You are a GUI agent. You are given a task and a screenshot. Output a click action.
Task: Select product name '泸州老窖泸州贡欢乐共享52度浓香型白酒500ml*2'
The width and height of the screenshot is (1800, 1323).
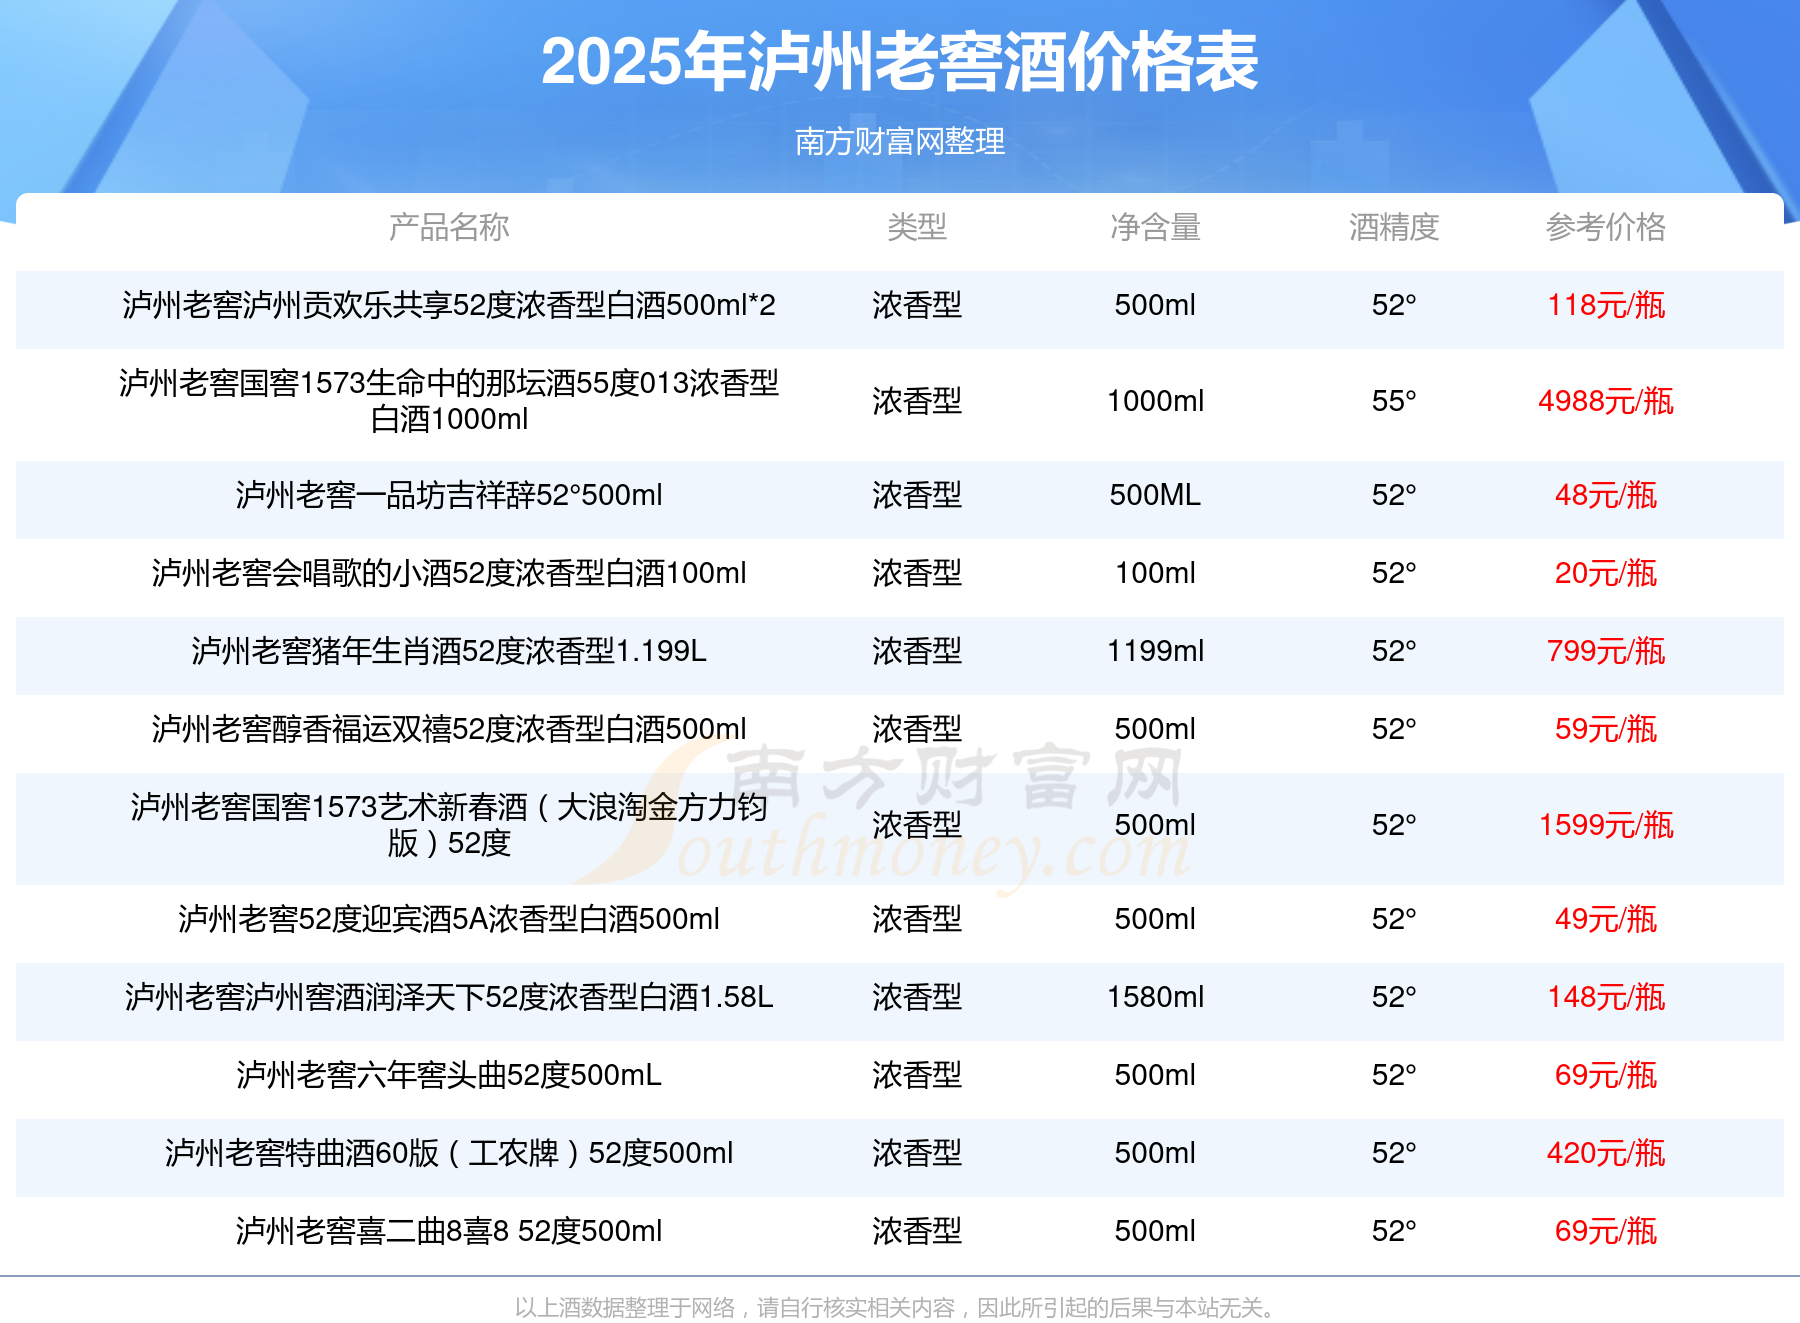pyautogui.click(x=449, y=305)
